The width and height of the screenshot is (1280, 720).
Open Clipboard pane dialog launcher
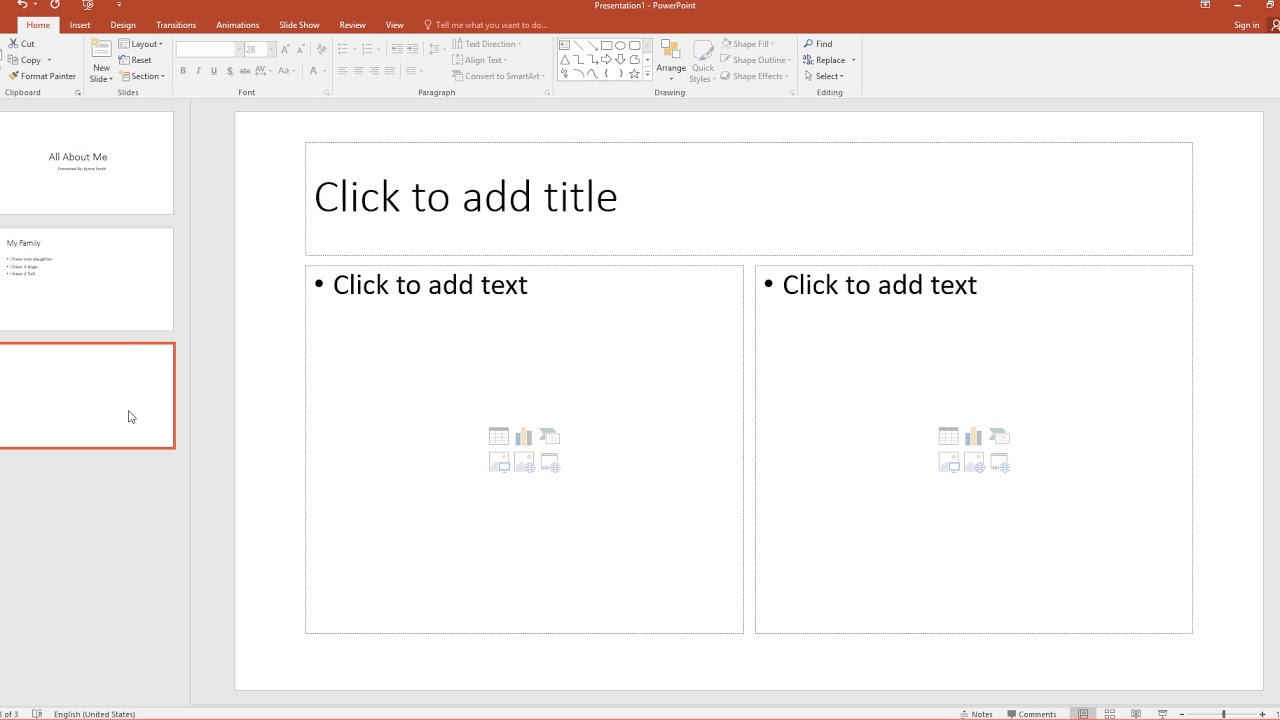(x=78, y=93)
